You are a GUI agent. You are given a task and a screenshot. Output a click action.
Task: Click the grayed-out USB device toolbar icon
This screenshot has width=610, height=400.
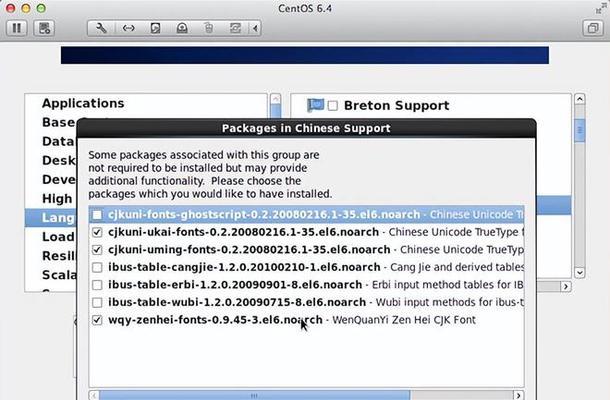tap(209, 28)
